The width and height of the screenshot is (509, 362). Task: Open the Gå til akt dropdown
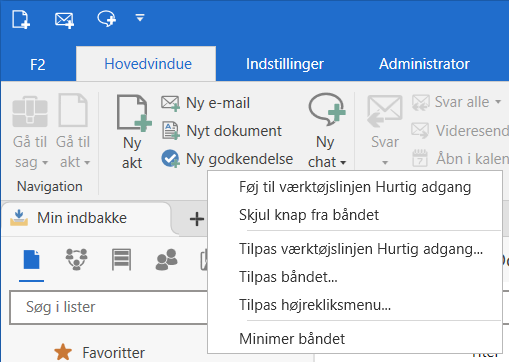pos(73,132)
